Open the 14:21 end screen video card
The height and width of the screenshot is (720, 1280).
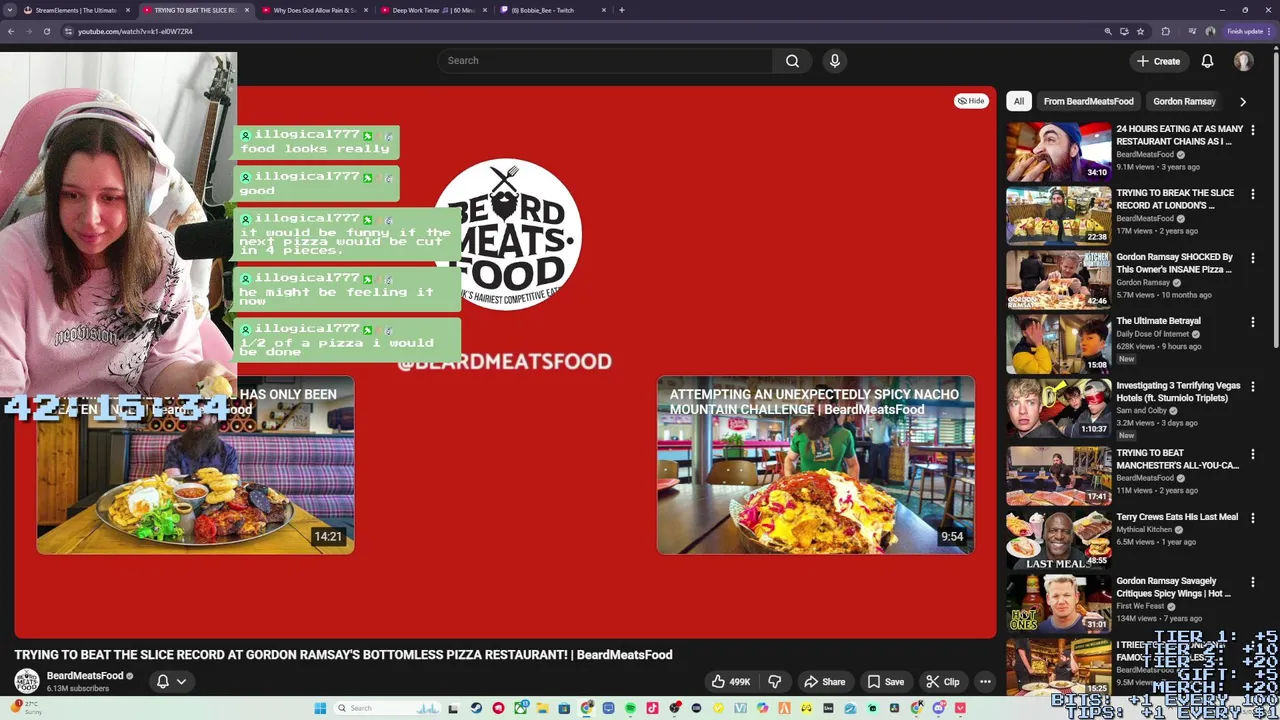point(195,465)
